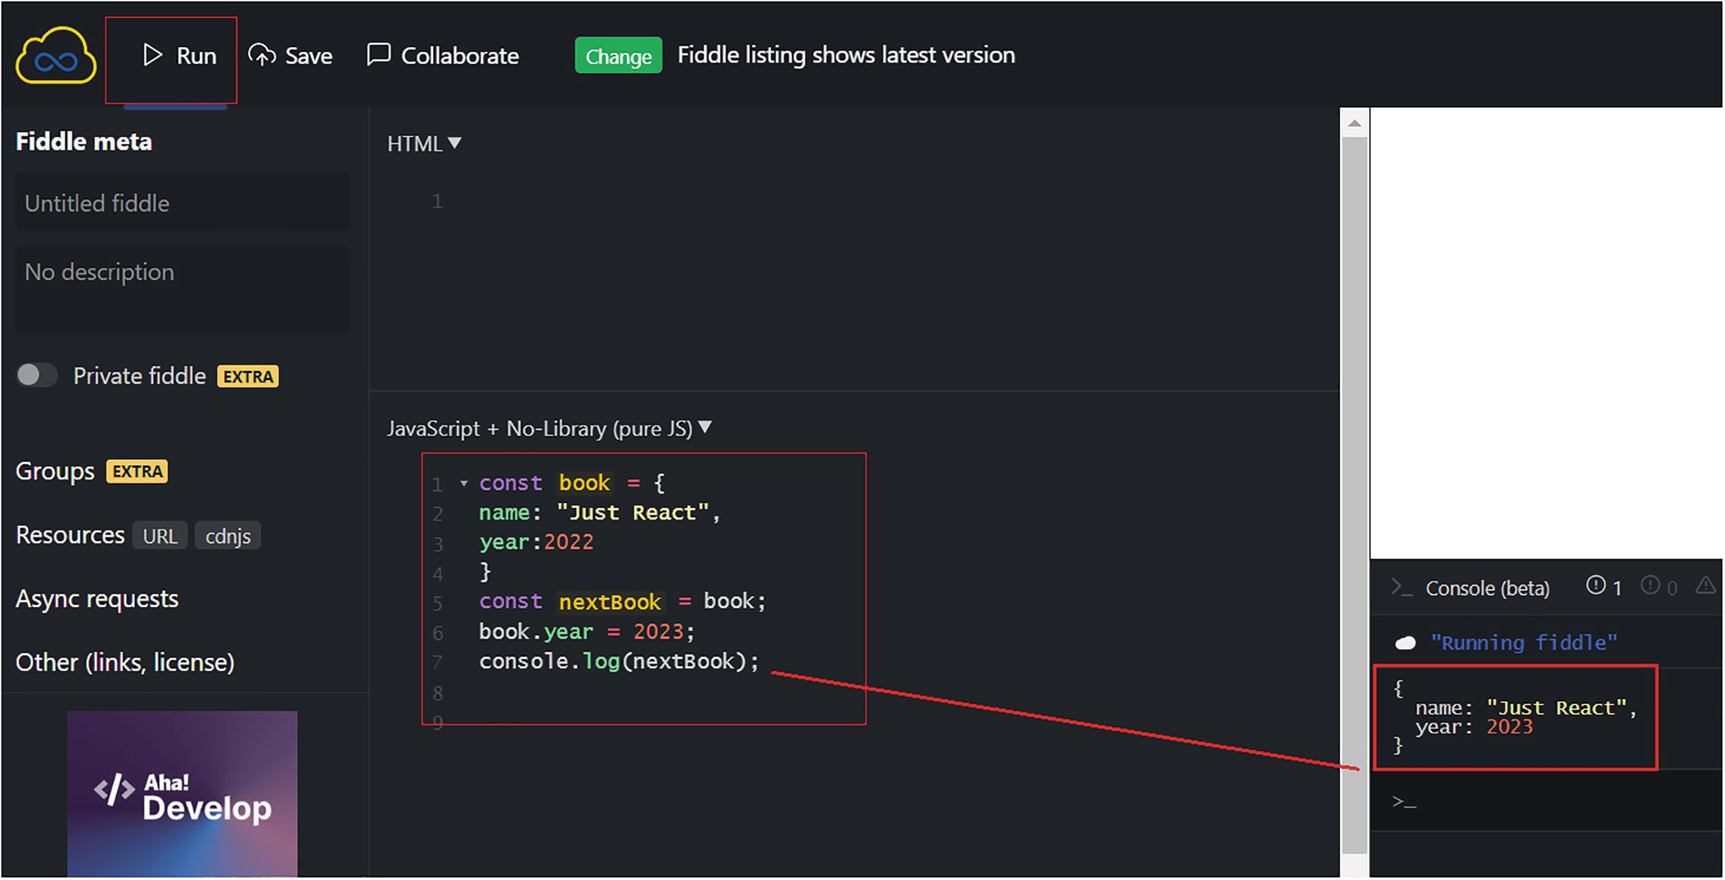Click the cdnjs resources button
Screen dimensions: 1725x880
(228, 536)
